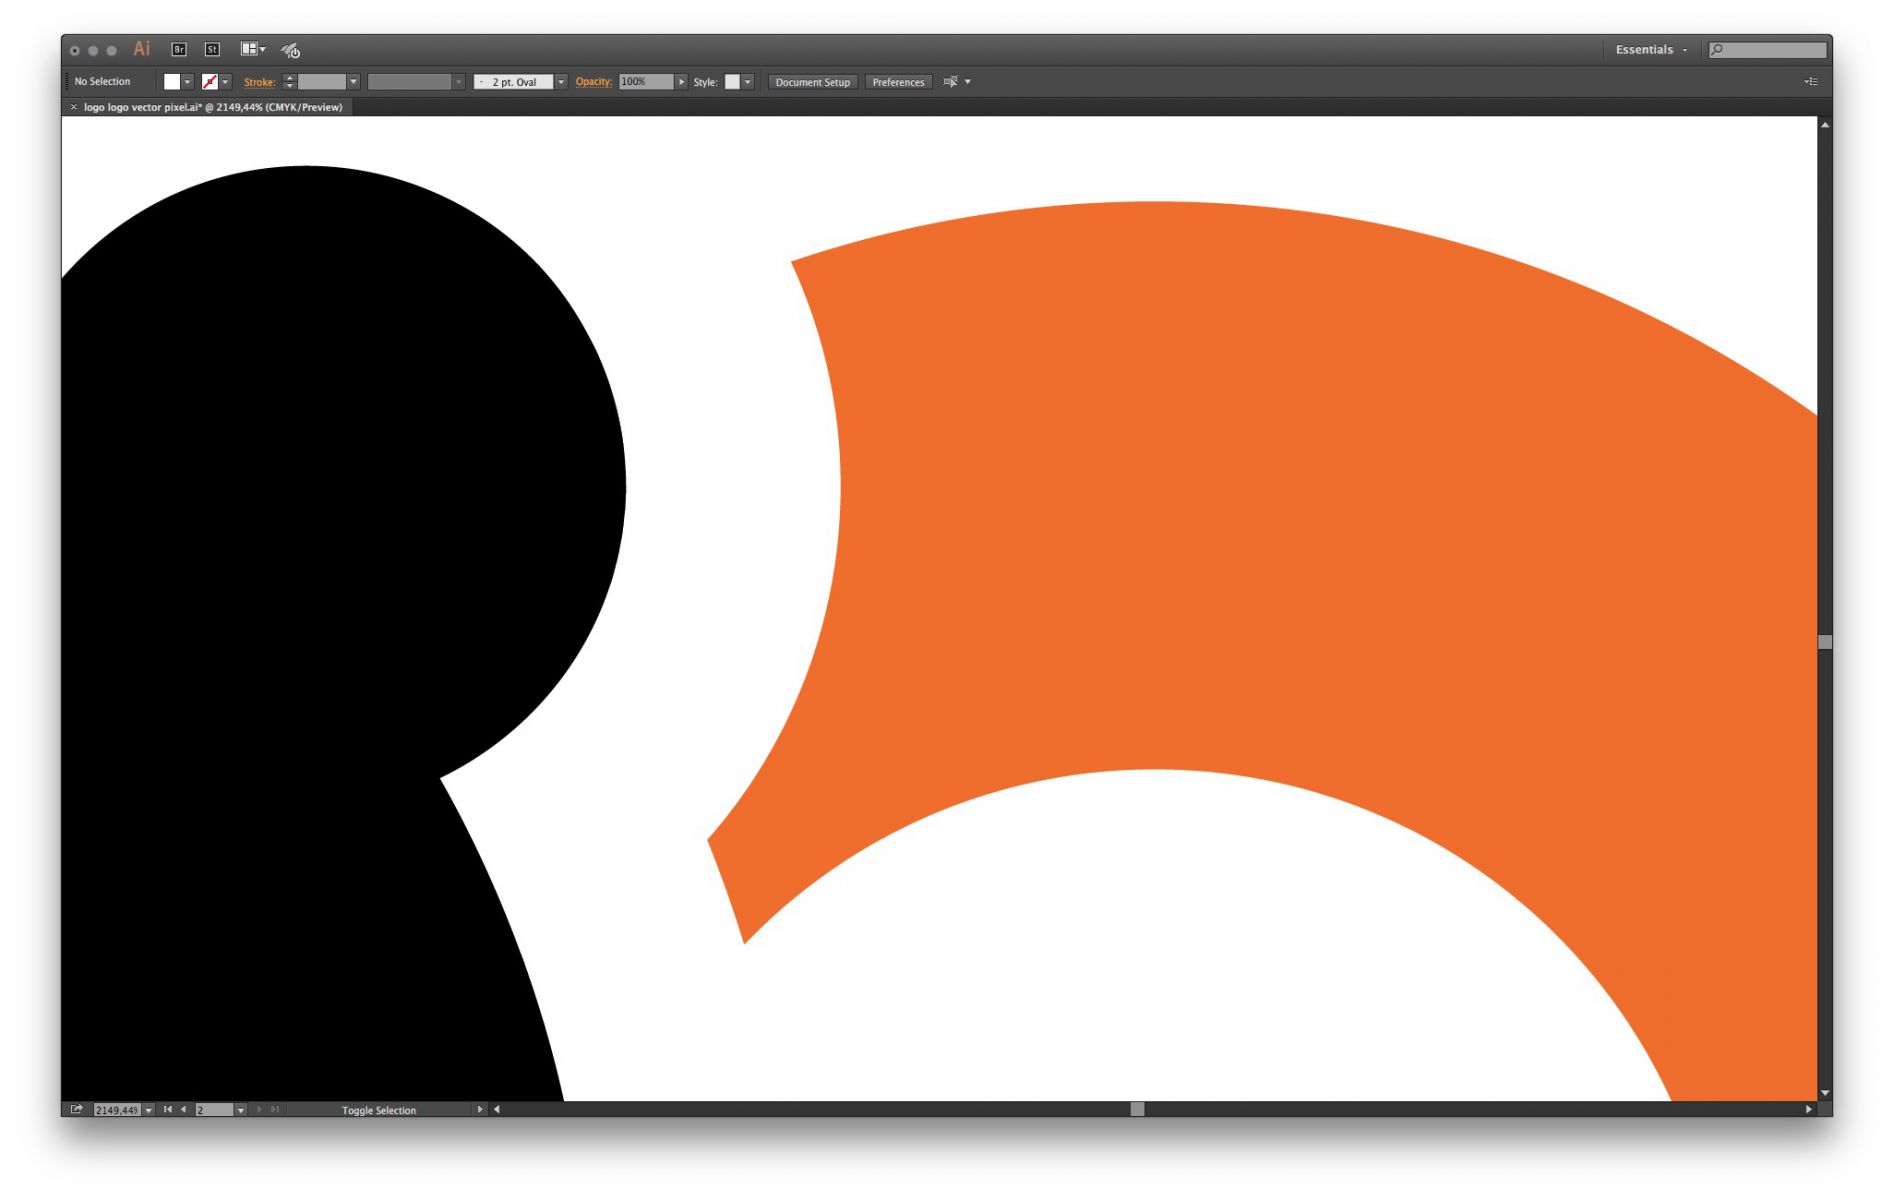This screenshot has height=1200, width=1894.
Task: Jump to first artboard using navigation arrow
Action: point(167,1109)
